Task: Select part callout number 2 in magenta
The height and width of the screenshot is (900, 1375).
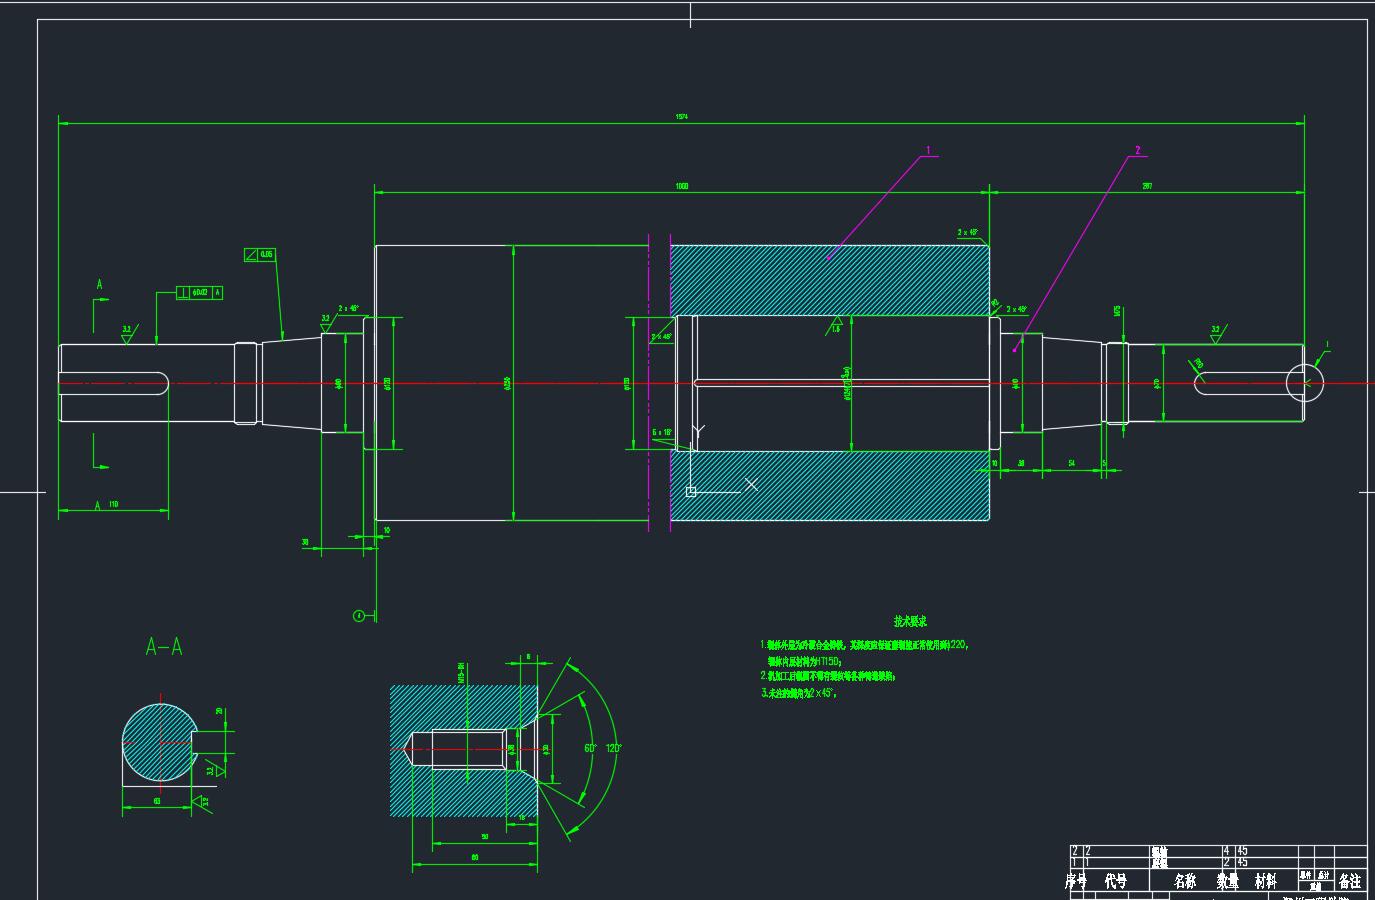Action: [1137, 151]
